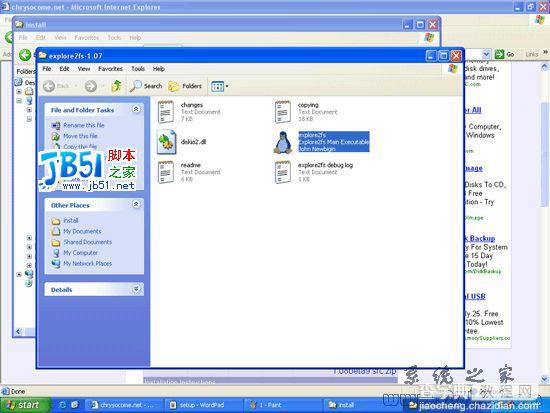Open the Backup ad link in Internet Explorer
This screenshot has width=550, height=413.
pos(480,239)
